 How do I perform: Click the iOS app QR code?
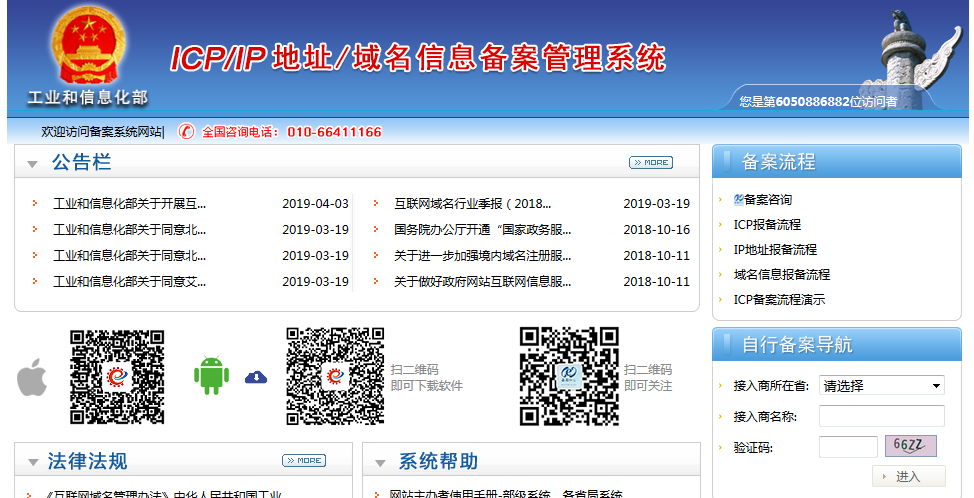click(x=117, y=377)
